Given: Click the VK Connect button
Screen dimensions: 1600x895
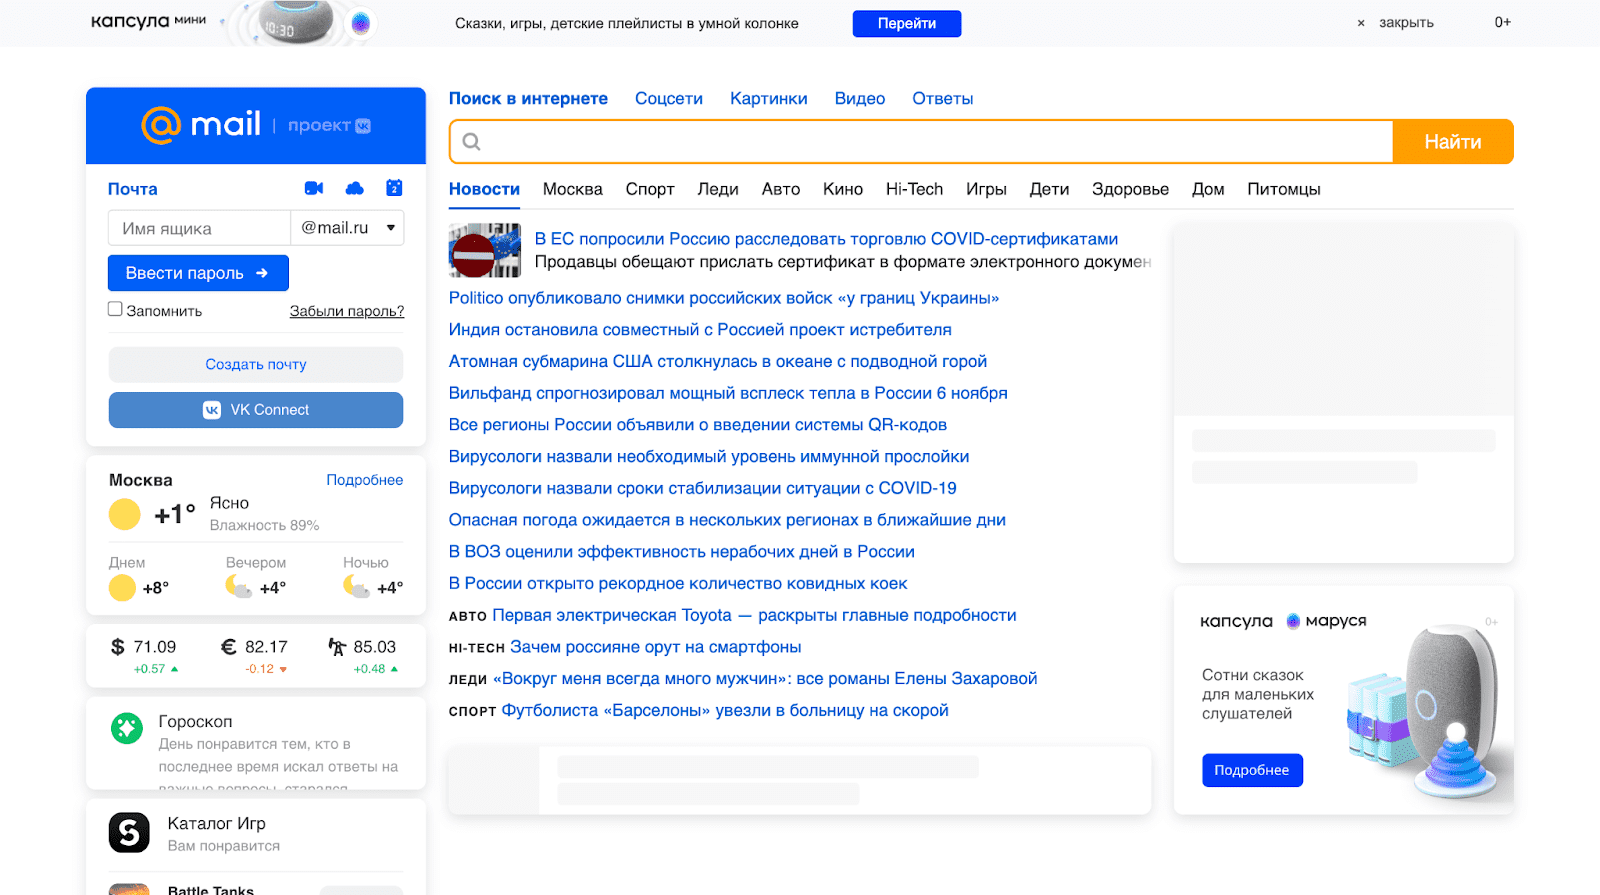Looking at the screenshot, I should [256, 410].
